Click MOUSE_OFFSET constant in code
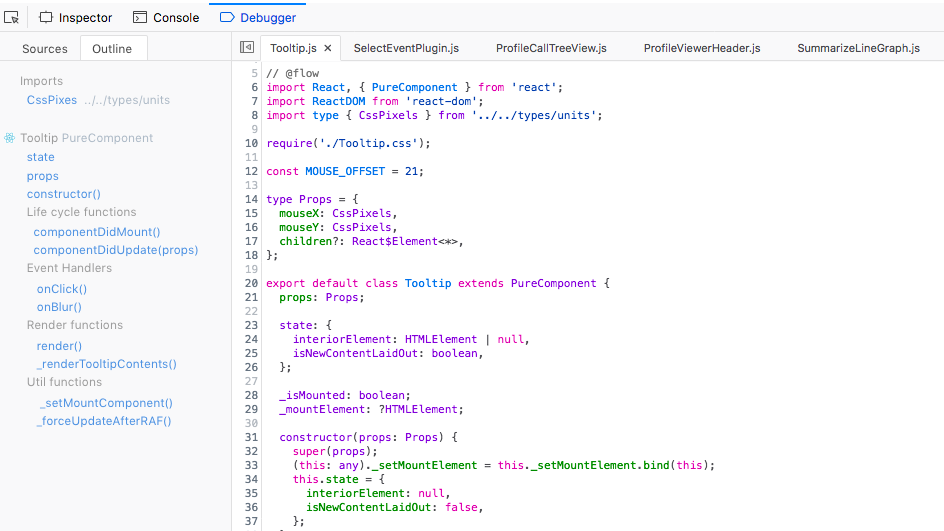 (345, 171)
